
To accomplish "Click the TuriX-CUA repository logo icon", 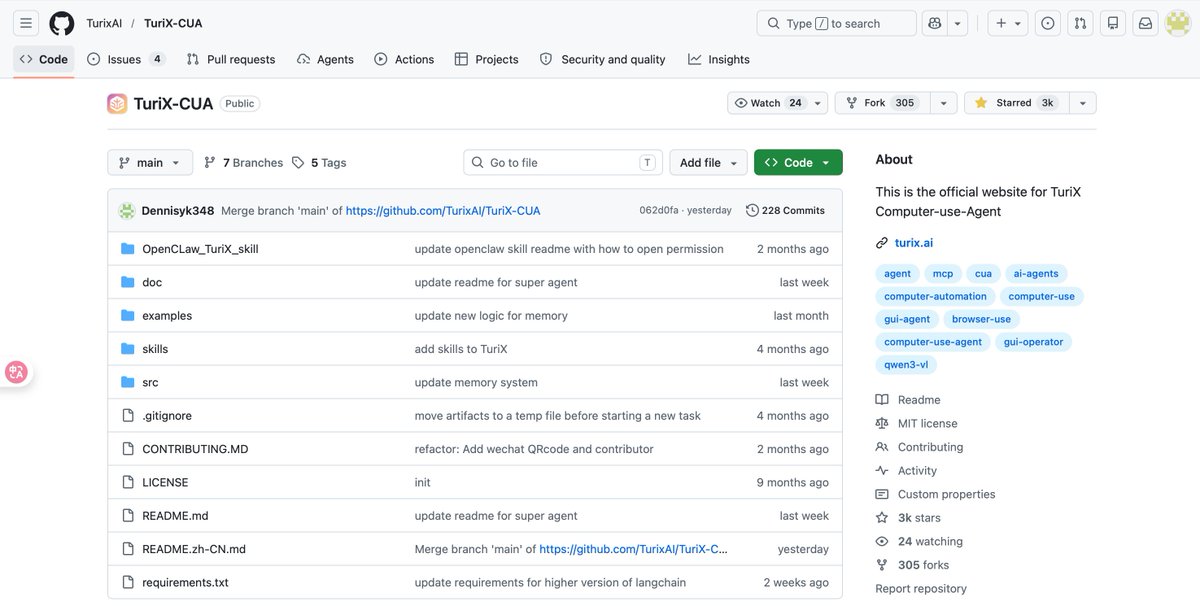I will click(117, 103).
